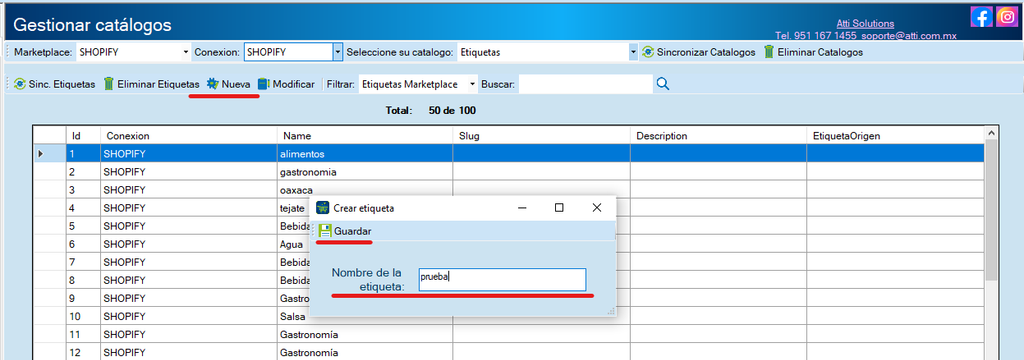Click the Id 2 cell
Screen dimensions: 1024x360
click(83, 172)
